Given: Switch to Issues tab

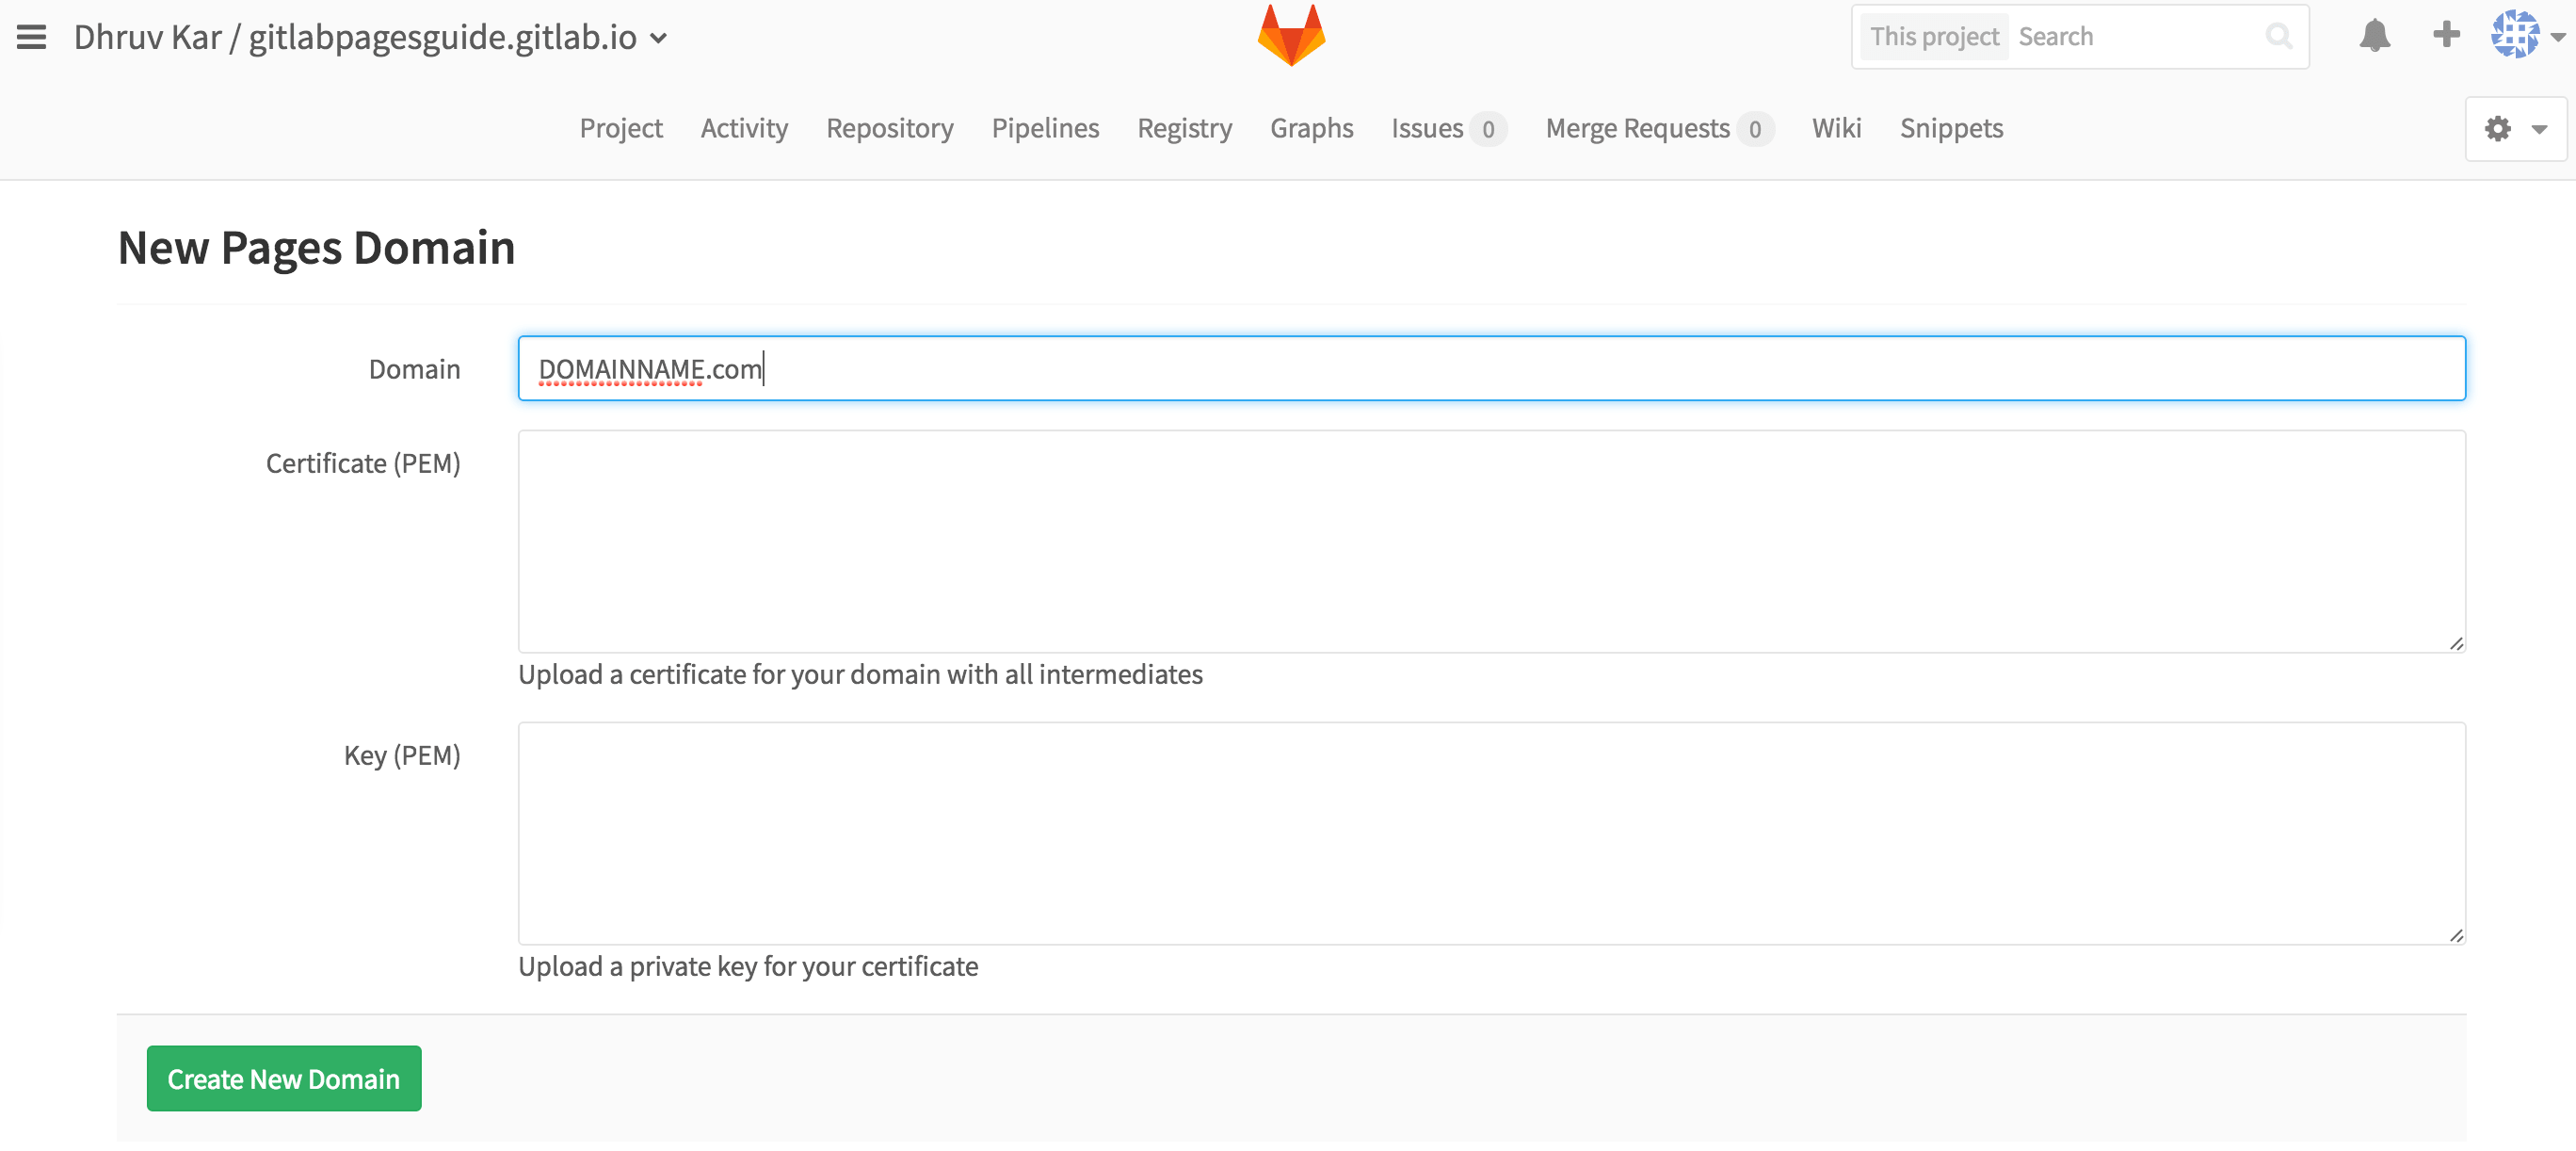Looking at the screenshot, I should pyautogui.click(x=1427, y=128).
